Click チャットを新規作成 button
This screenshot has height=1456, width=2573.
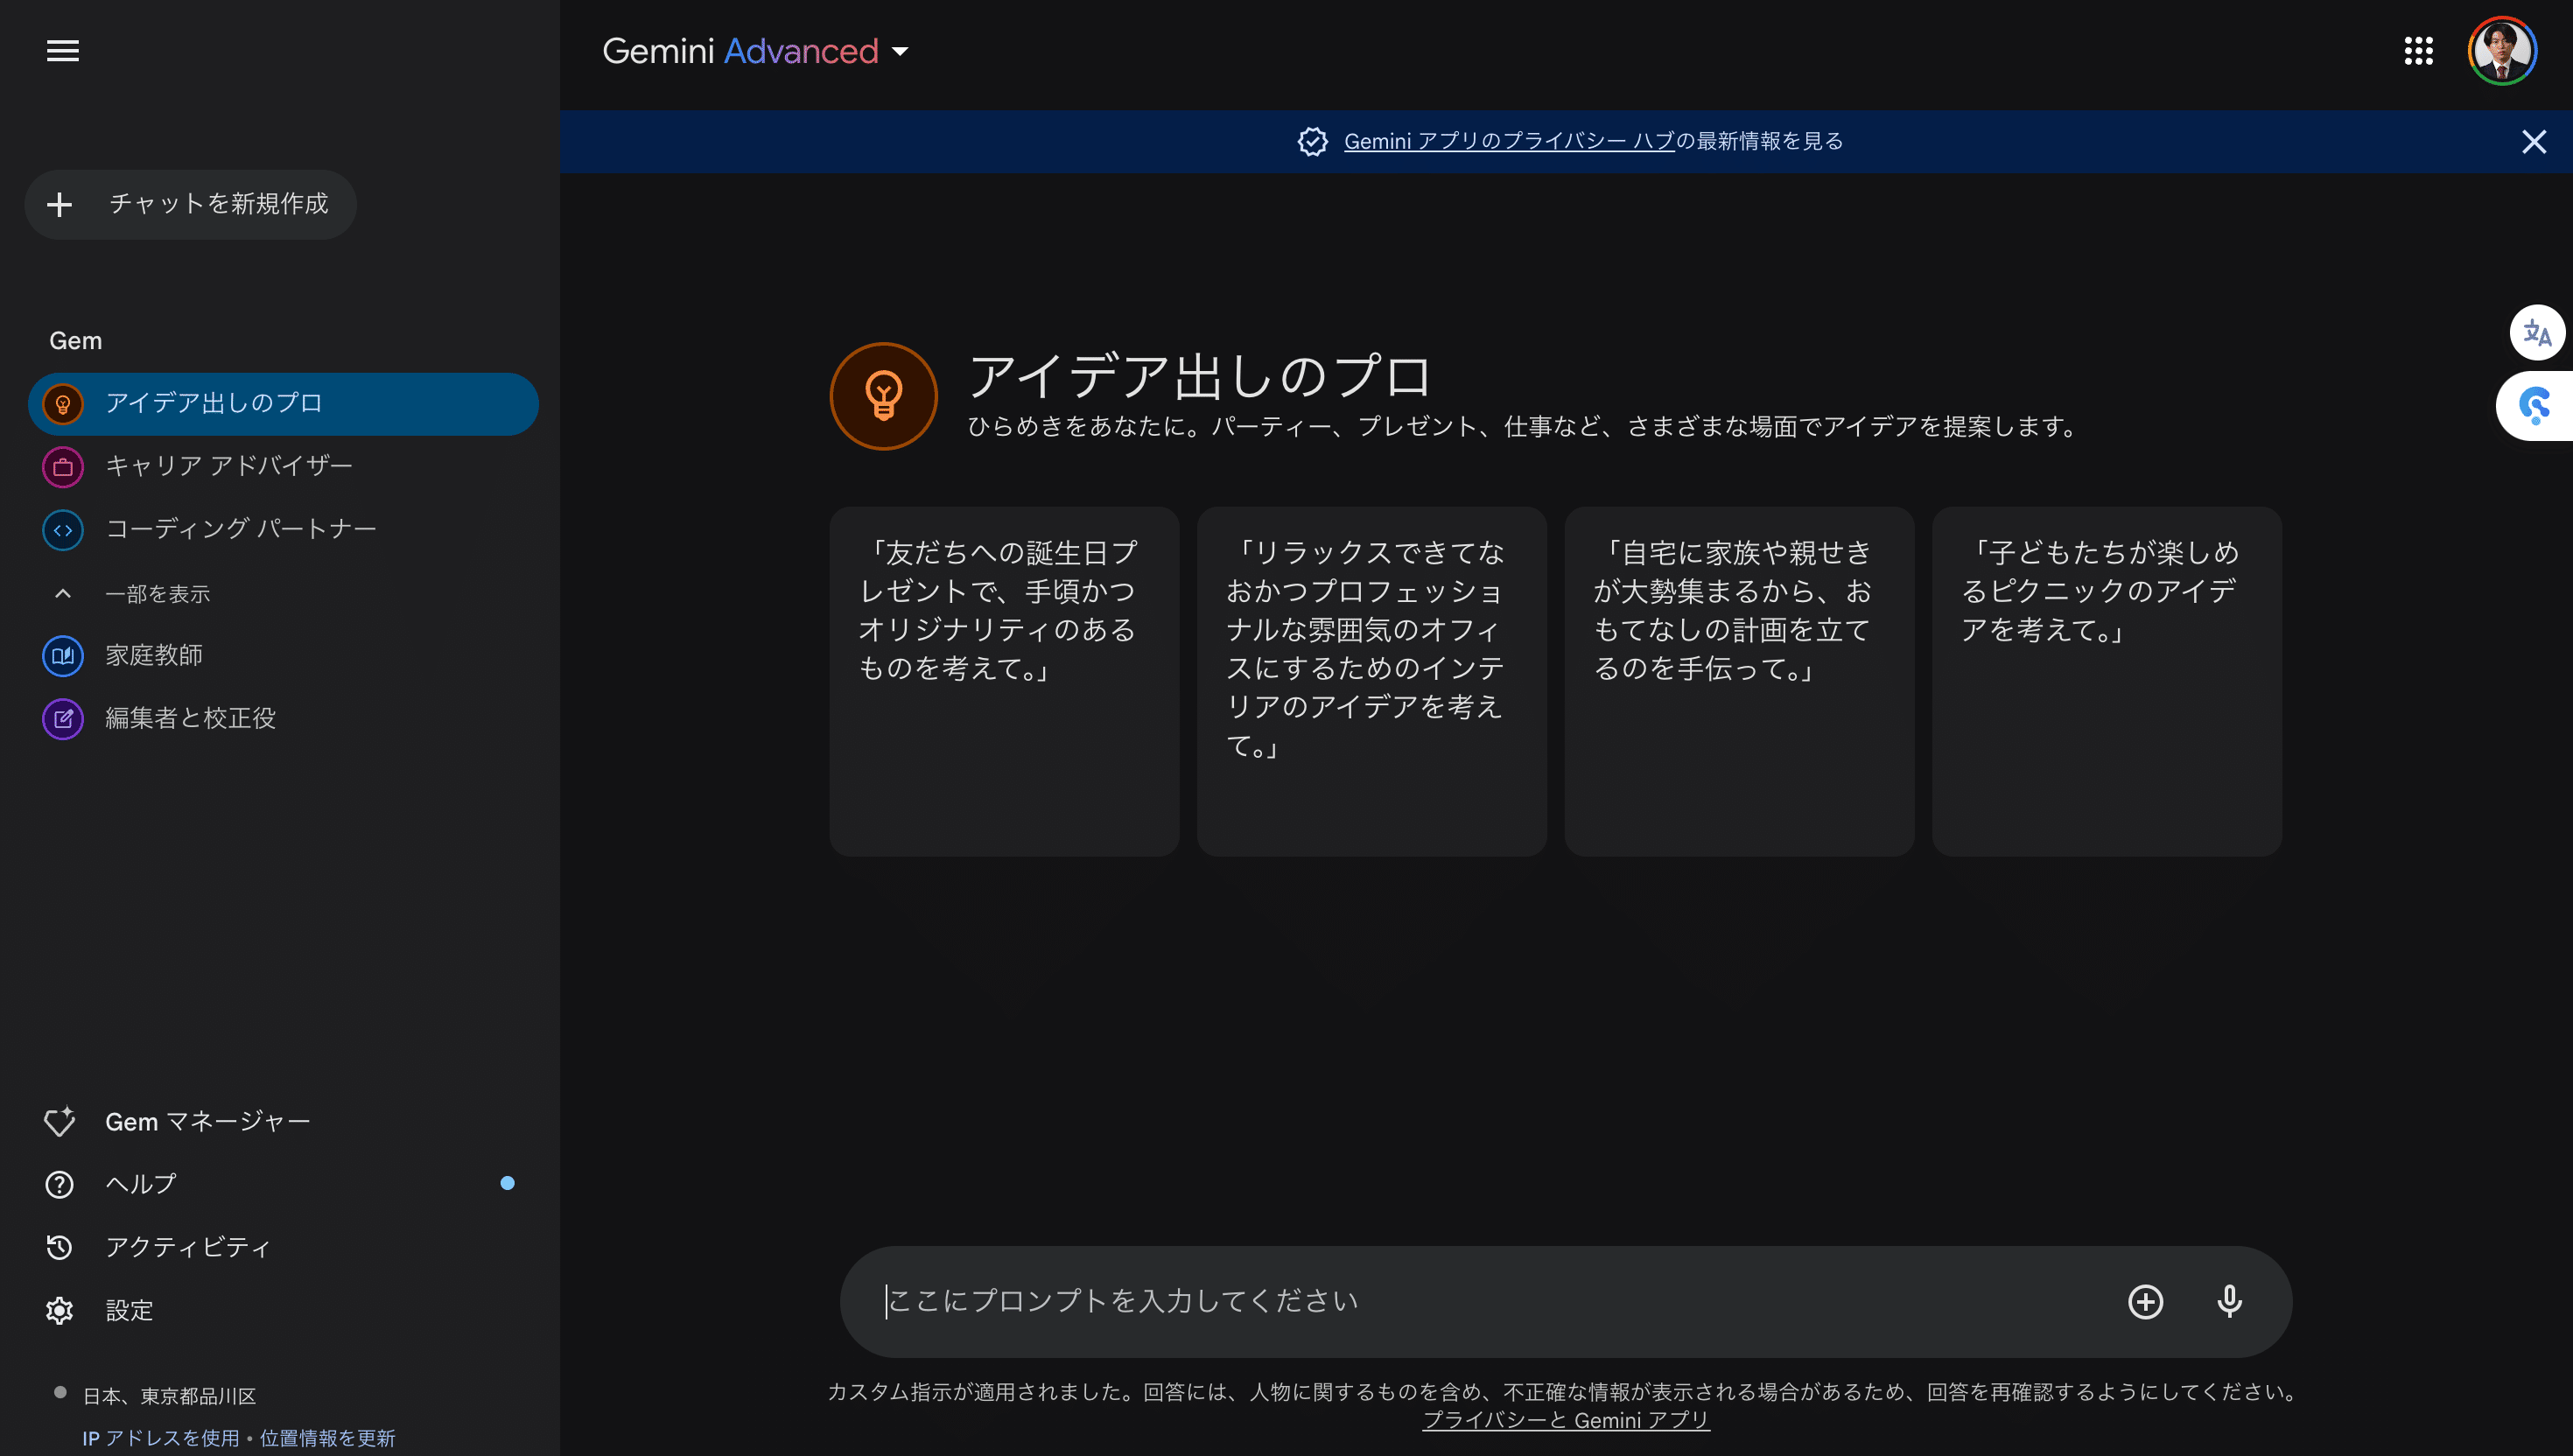click(x=190, y=204)
